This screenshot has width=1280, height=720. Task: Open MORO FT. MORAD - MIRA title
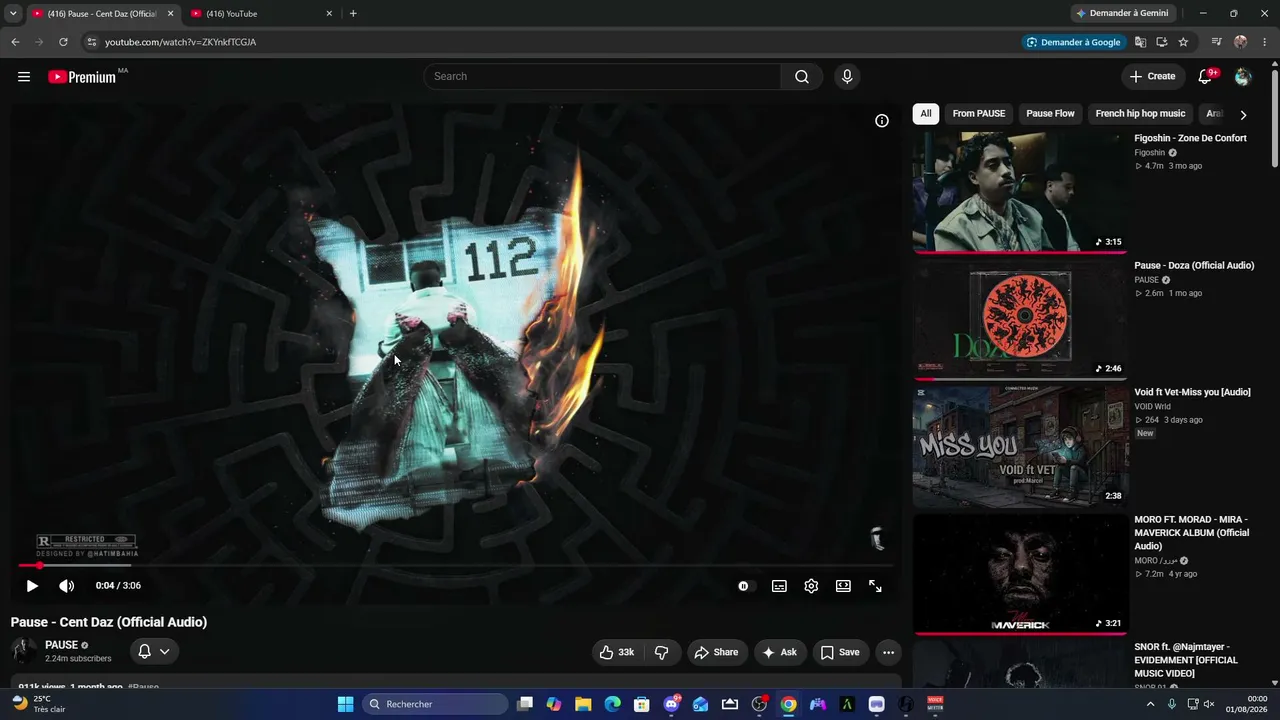1192,533
